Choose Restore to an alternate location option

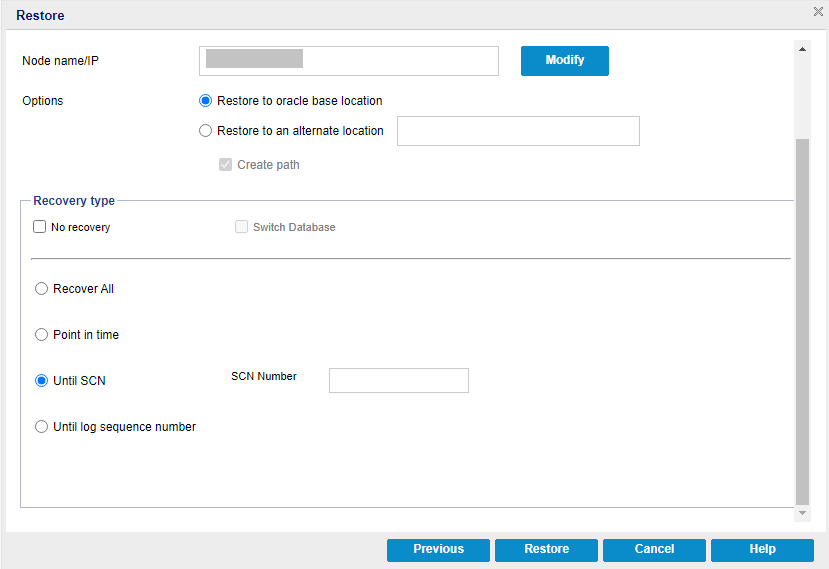tap(206, 131)
